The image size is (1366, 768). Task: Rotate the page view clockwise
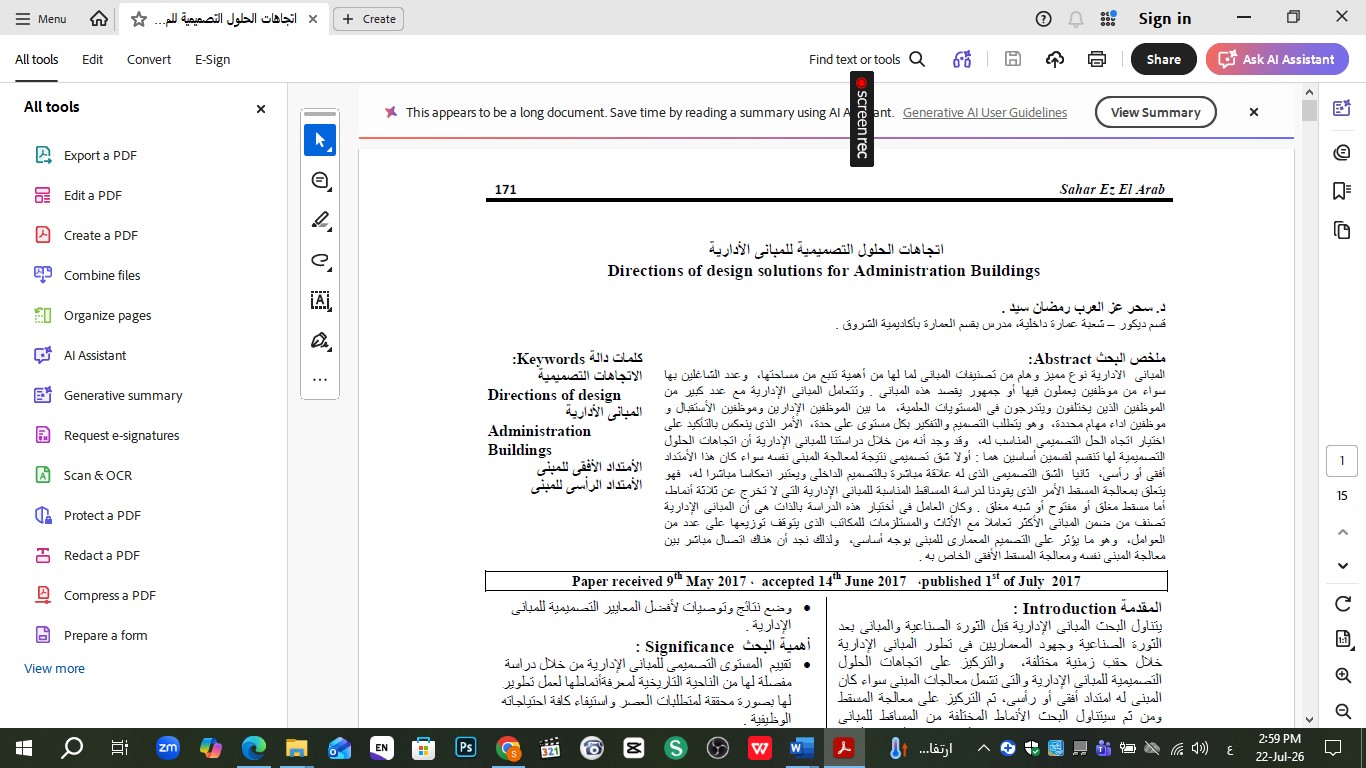(1342, 603)
